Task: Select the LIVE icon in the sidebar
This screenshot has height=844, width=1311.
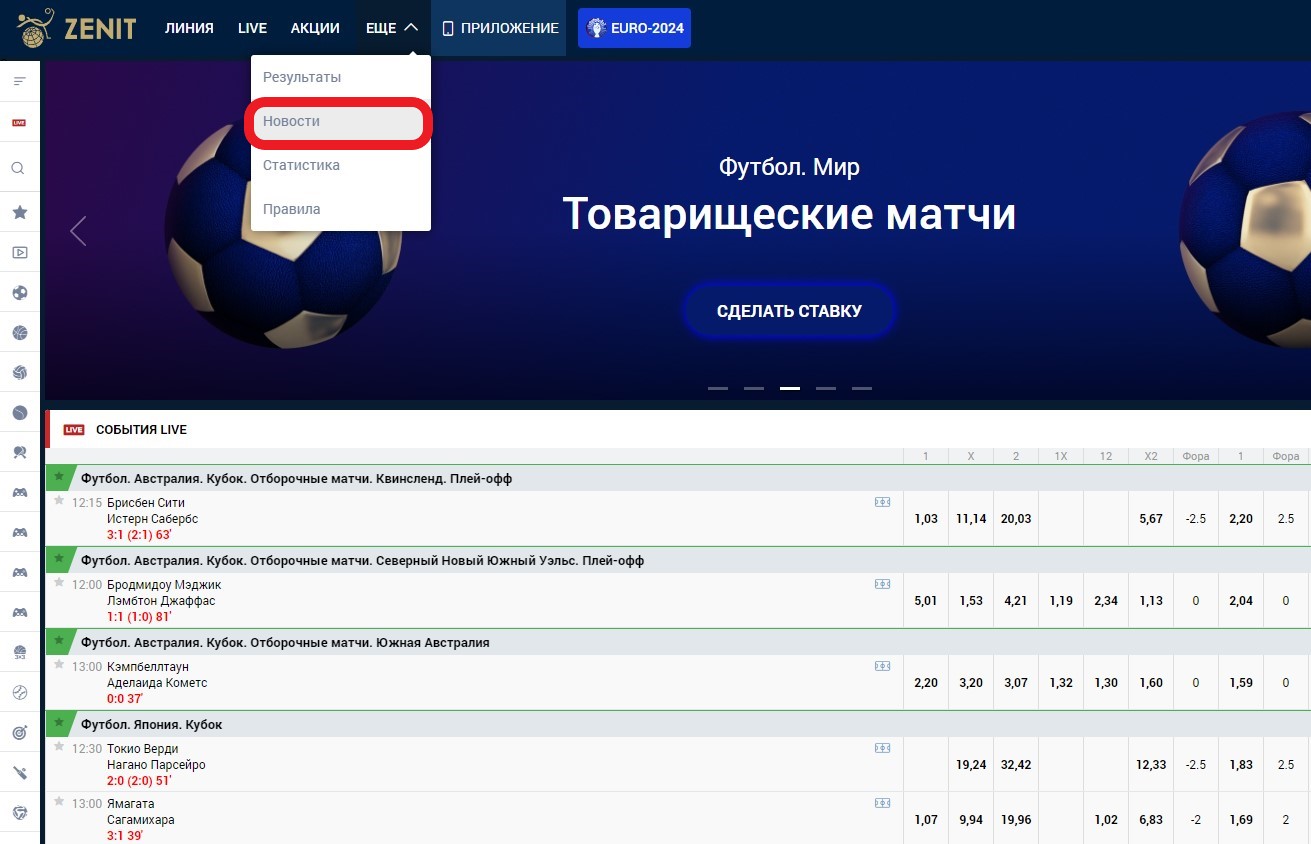Action: tap(19, 122)
